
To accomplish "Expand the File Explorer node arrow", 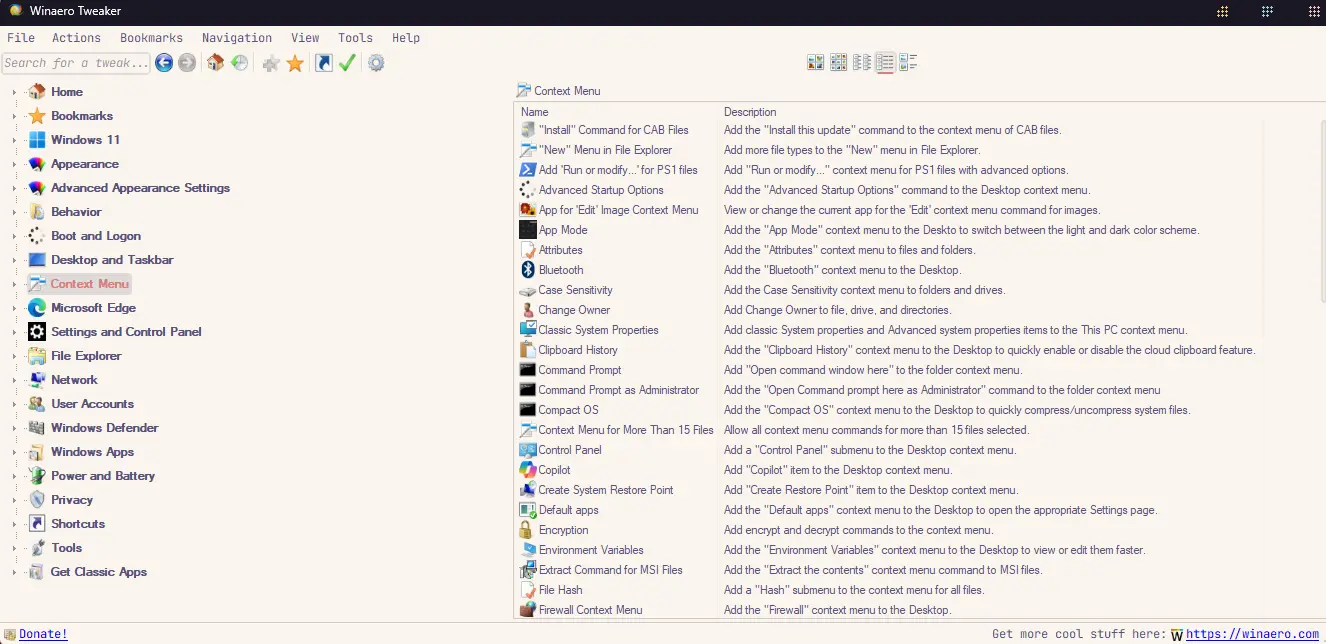I will (14, 356).
